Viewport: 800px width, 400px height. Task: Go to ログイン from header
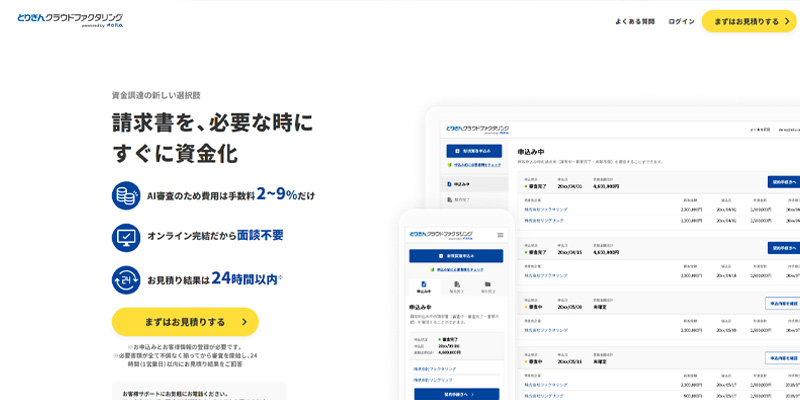click(681, 21)
